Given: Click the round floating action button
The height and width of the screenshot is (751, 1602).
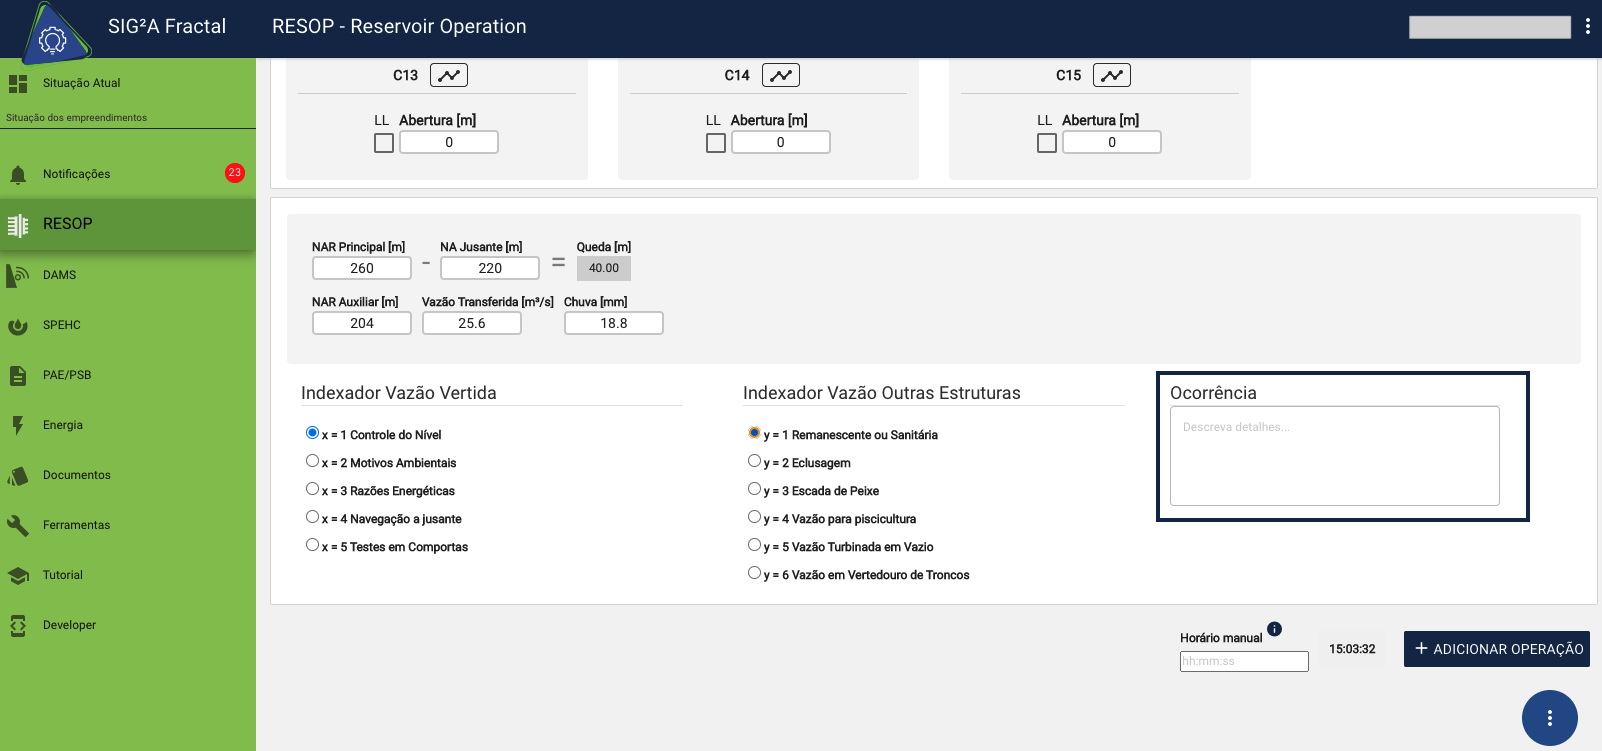Looking at the screenshot, I should [x=1549, y=717].
